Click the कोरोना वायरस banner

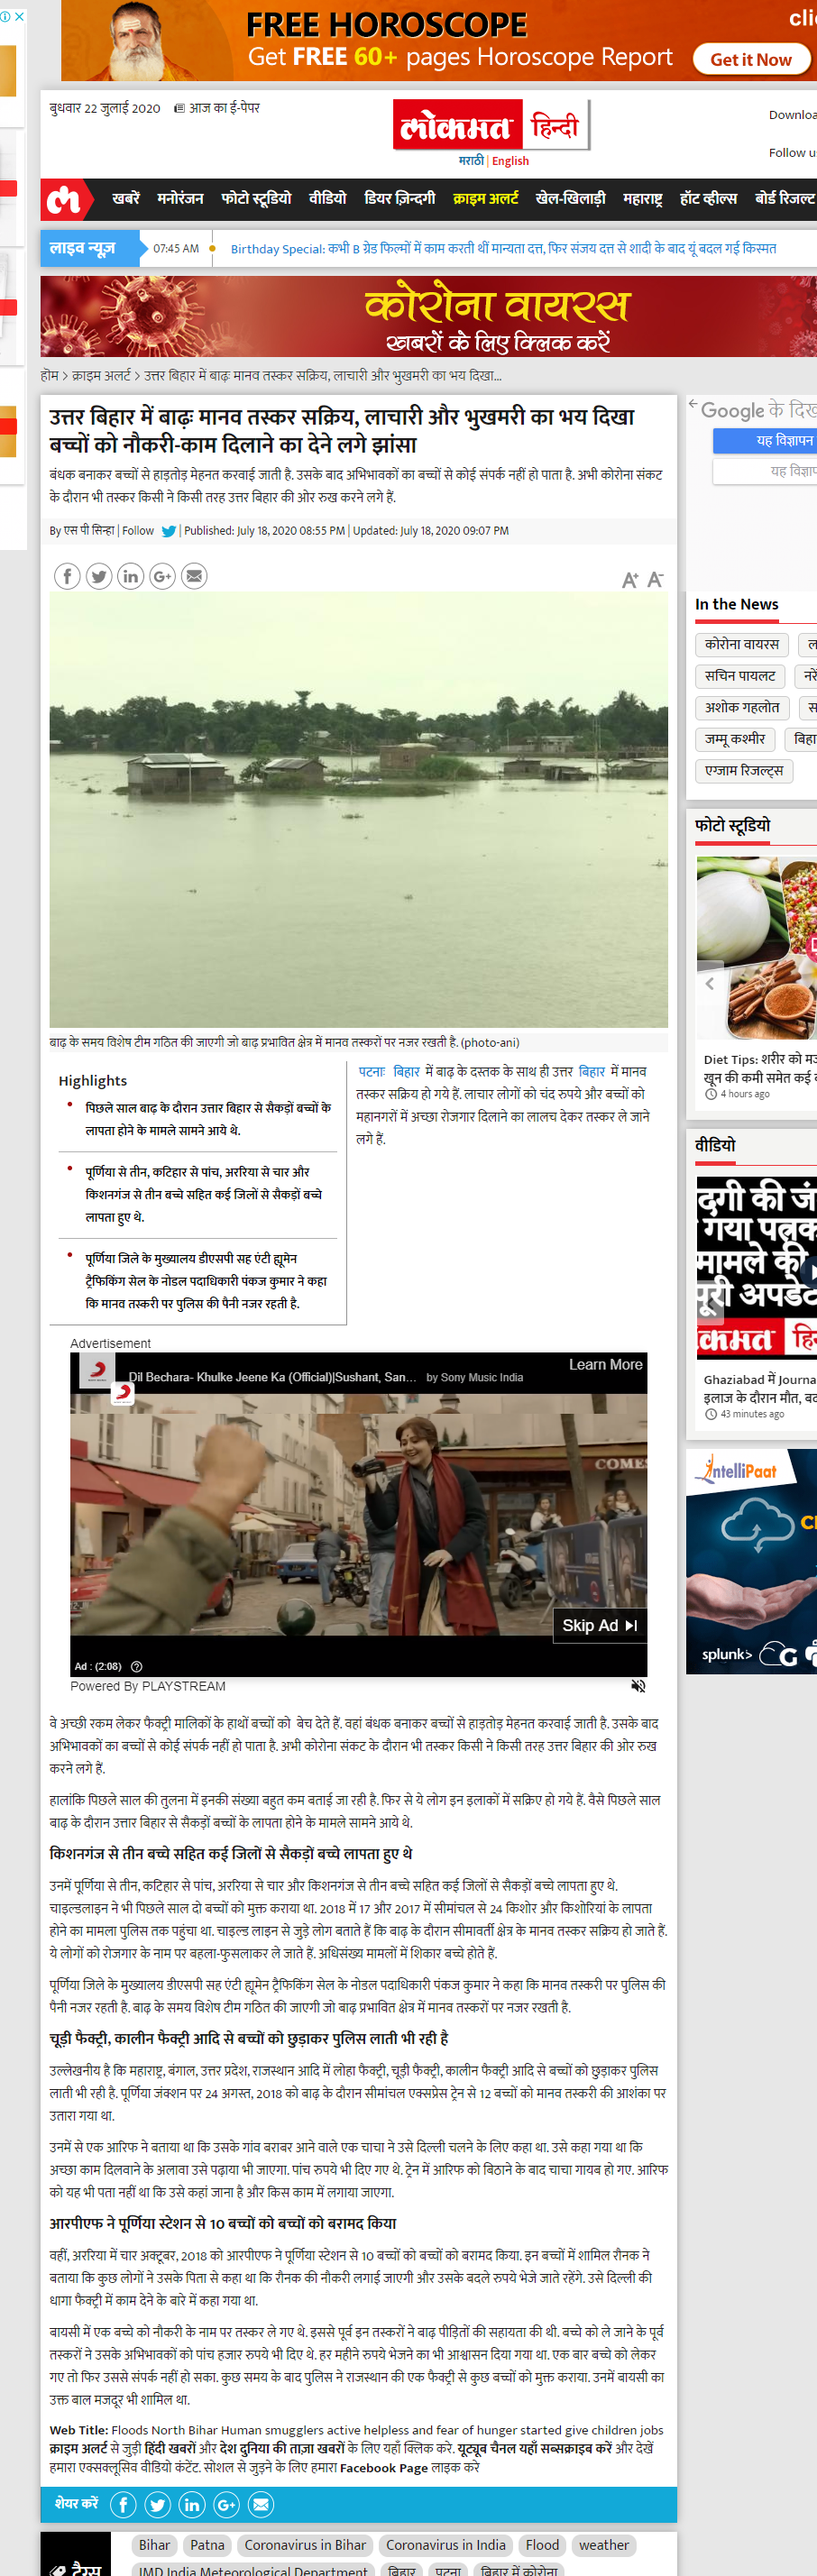pyautogui.click(x=429, y=317)
